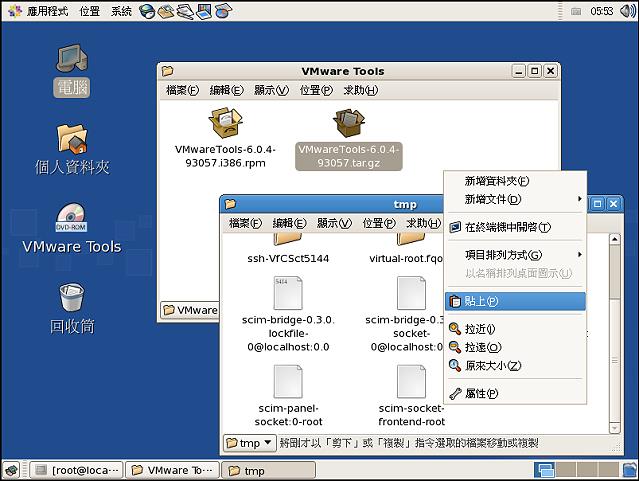The height and width of the screenshot is (481, 639).
Task: Close the tmp window
Action: point(613,203)
